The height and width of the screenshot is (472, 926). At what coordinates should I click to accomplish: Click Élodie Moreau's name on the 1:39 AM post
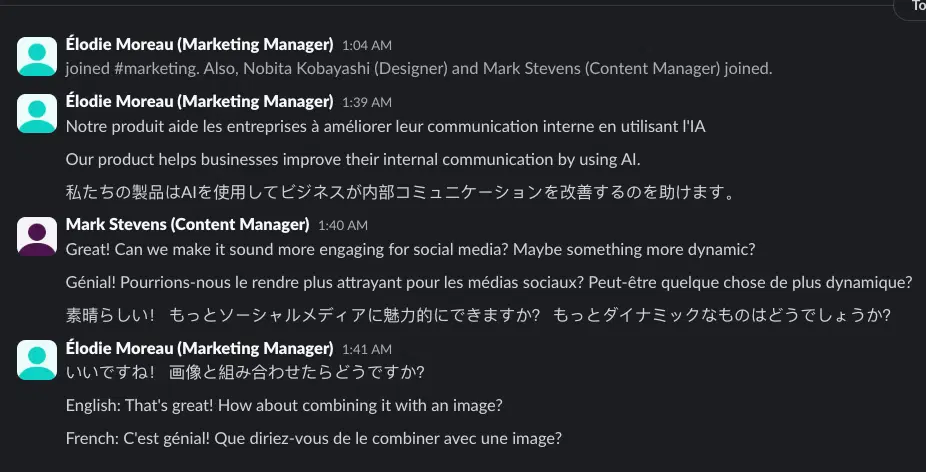[199, 102]
